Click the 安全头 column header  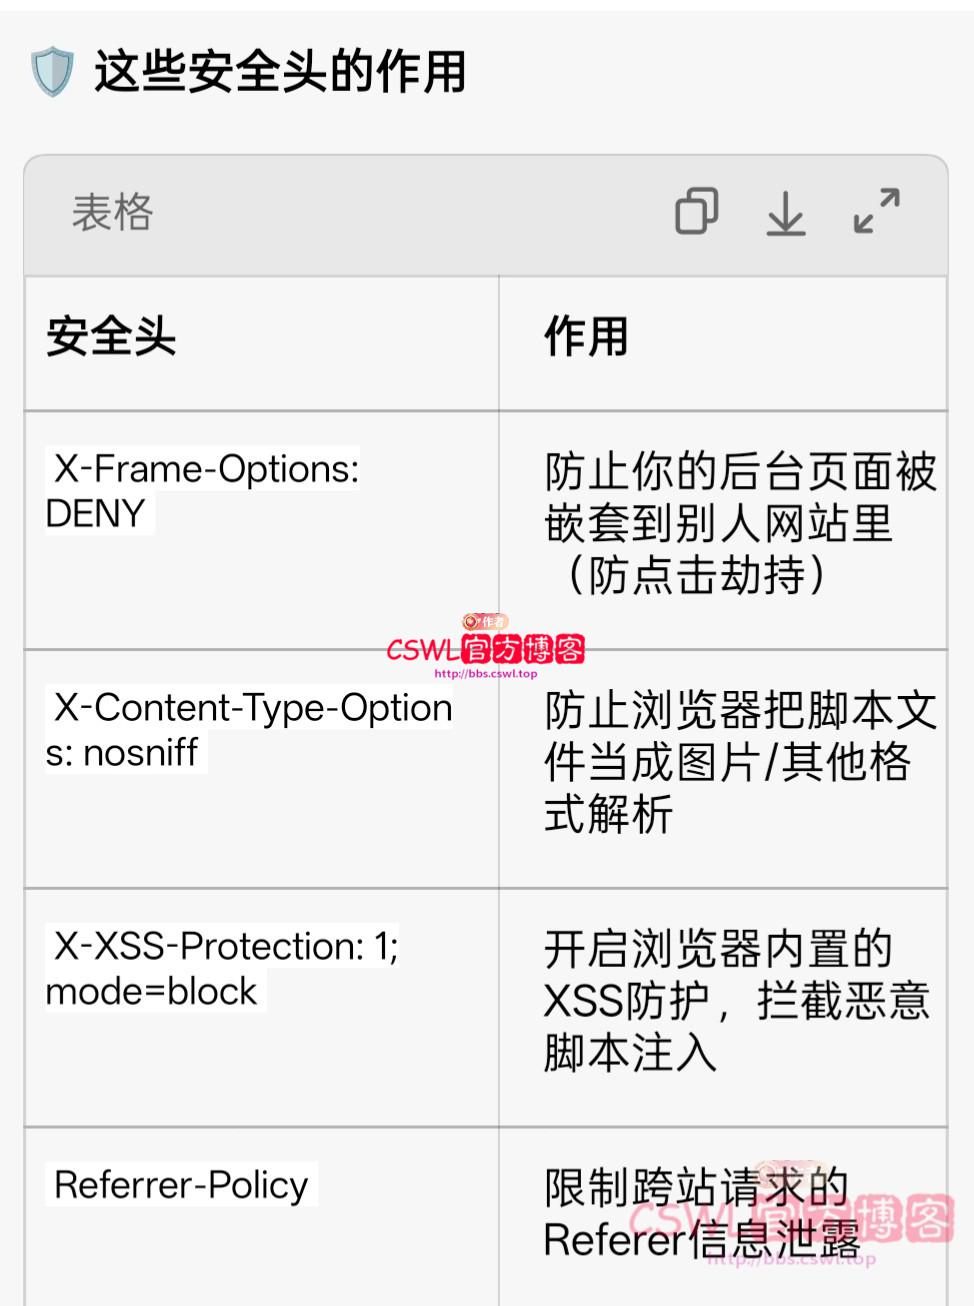(x=110, y=338)
